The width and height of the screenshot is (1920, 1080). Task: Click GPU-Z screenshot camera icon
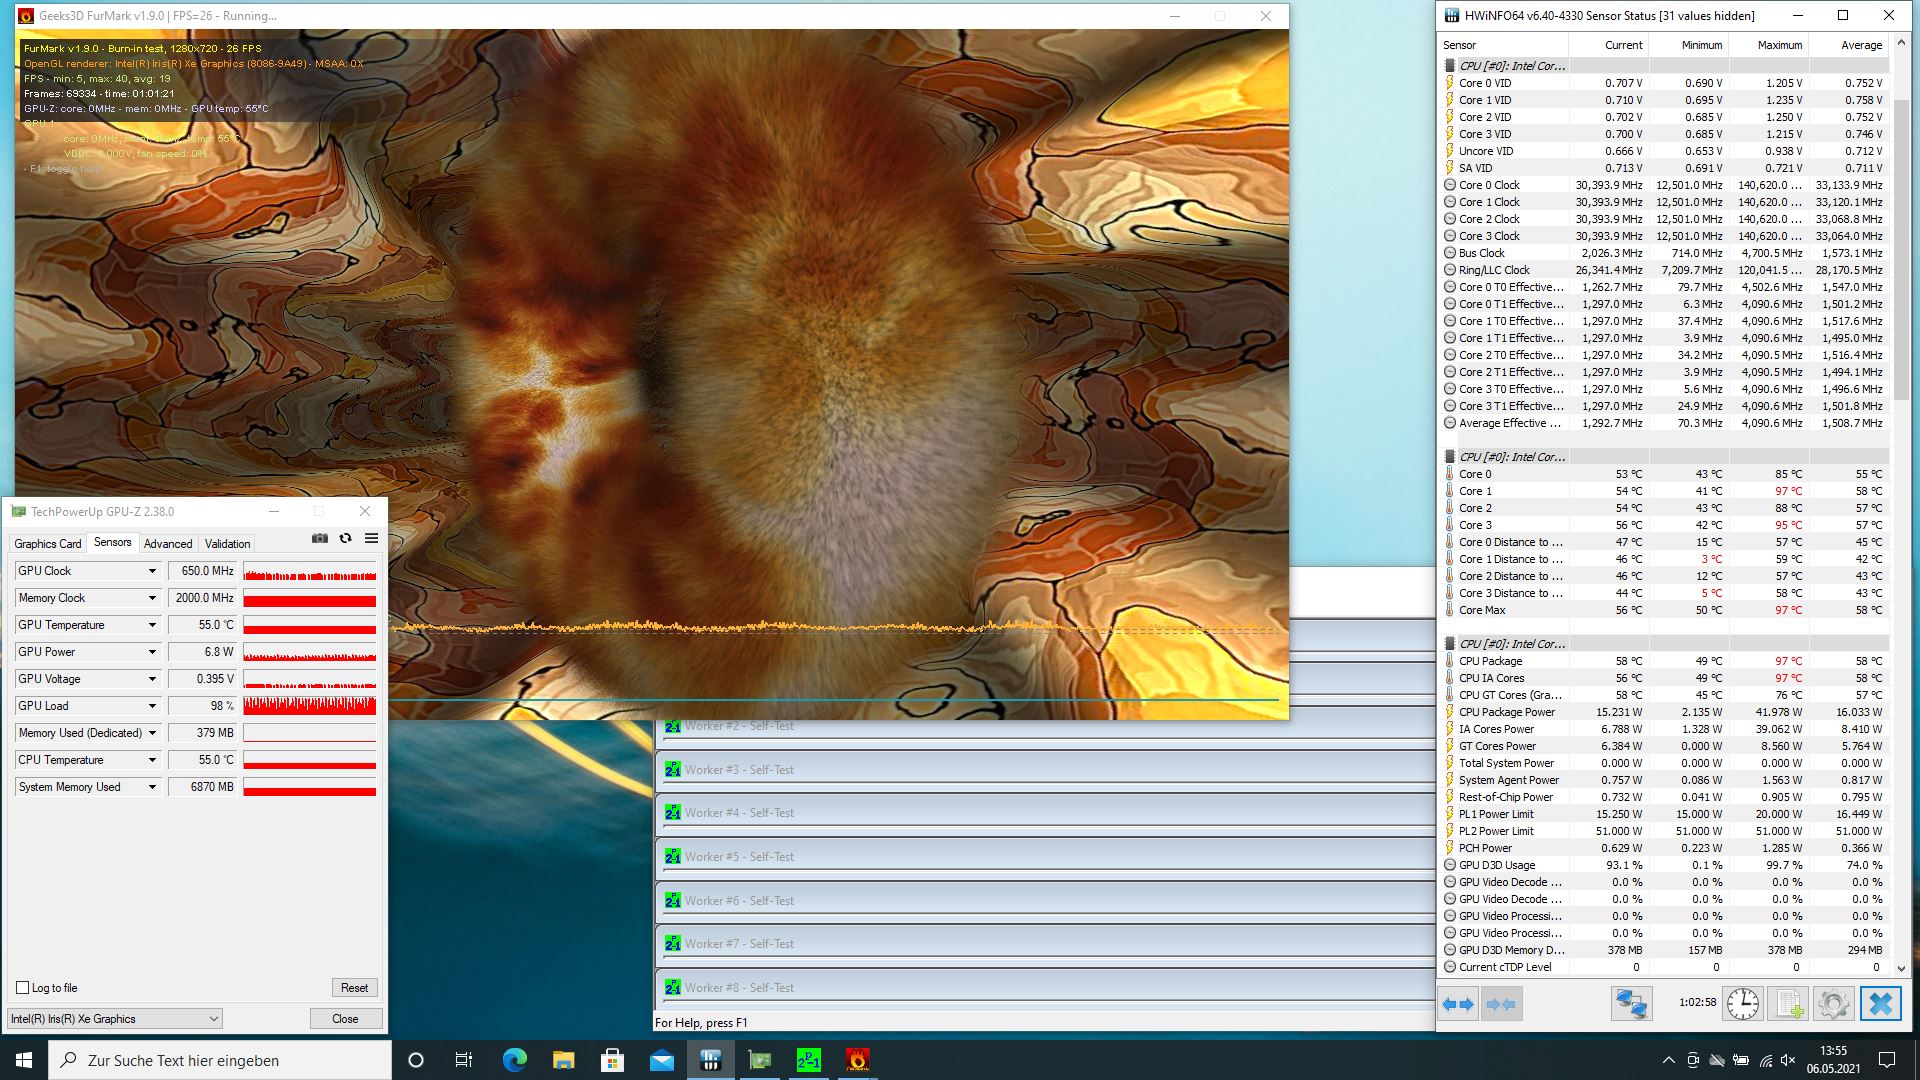click(320, 538)
